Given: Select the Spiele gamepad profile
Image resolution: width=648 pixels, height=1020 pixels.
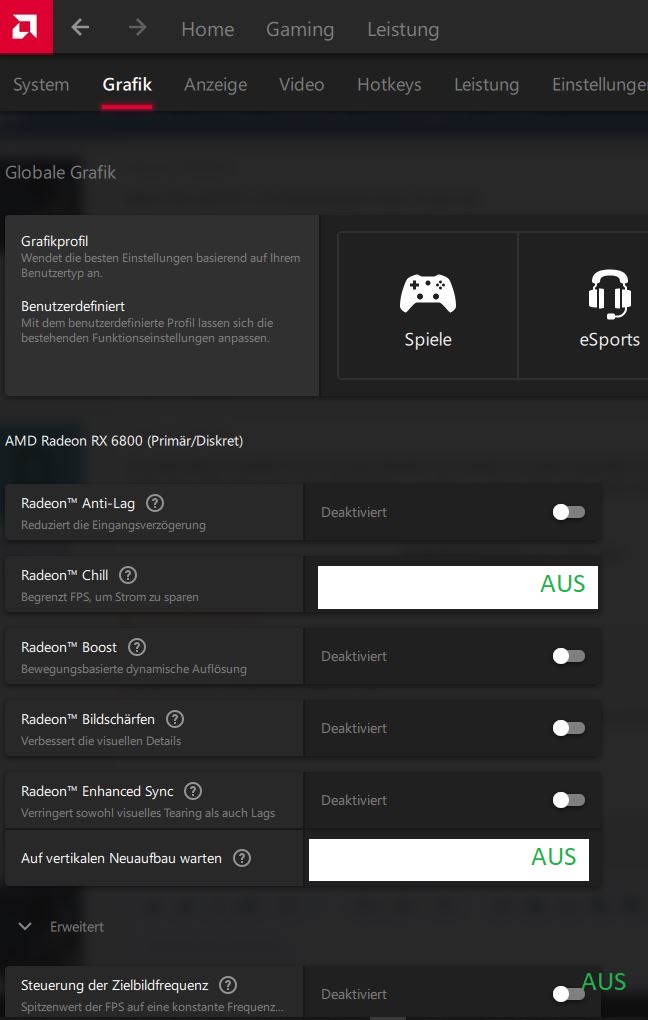Looking at the screenshot, I should [x=428, y=306].
